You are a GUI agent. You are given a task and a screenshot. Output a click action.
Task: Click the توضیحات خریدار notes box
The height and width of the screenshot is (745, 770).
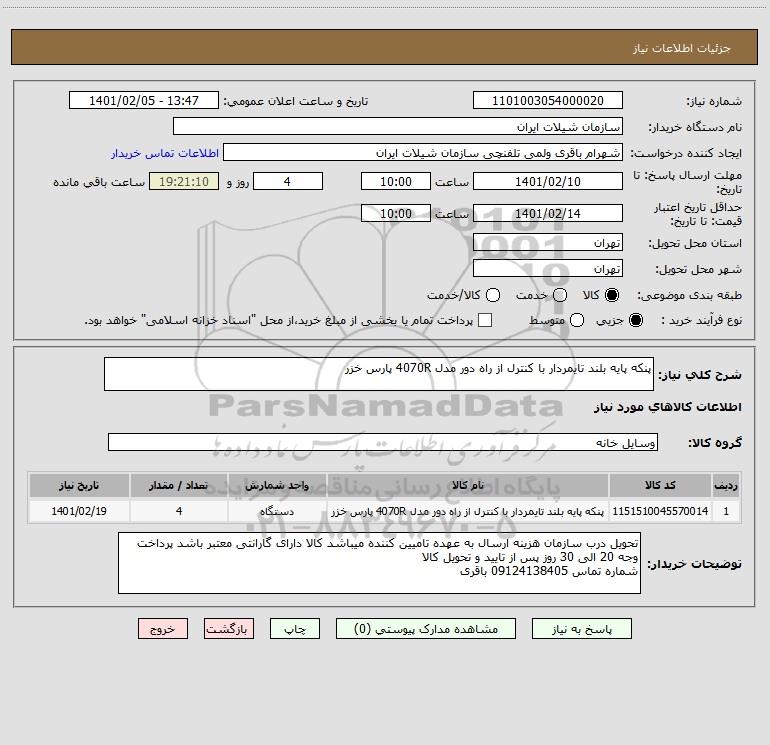point(379,563)
